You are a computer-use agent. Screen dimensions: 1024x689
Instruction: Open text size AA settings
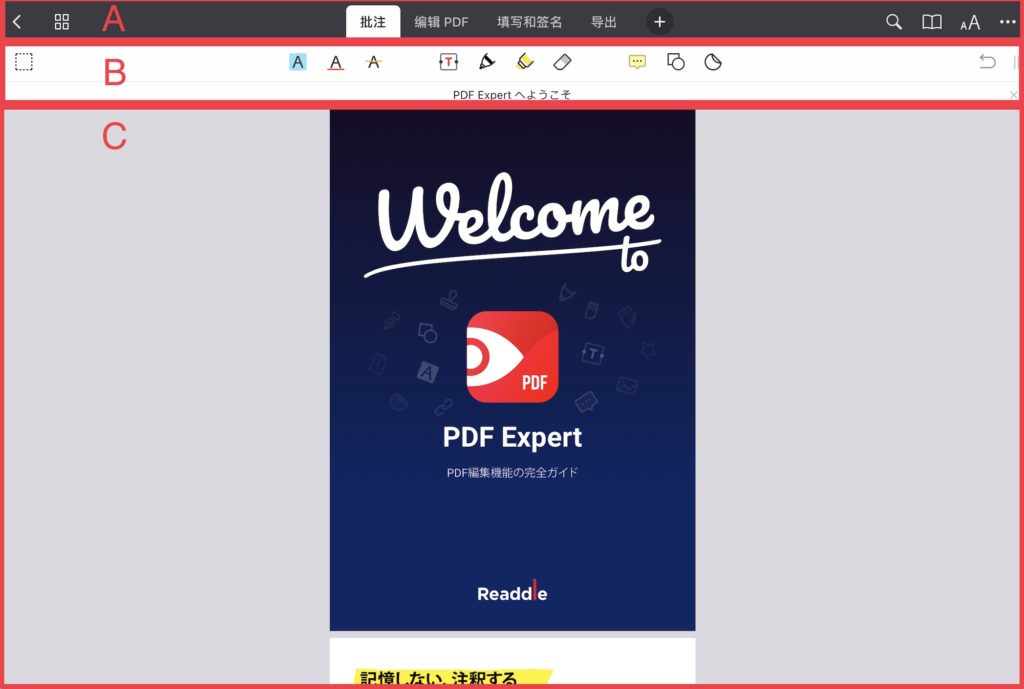point(970,23)
